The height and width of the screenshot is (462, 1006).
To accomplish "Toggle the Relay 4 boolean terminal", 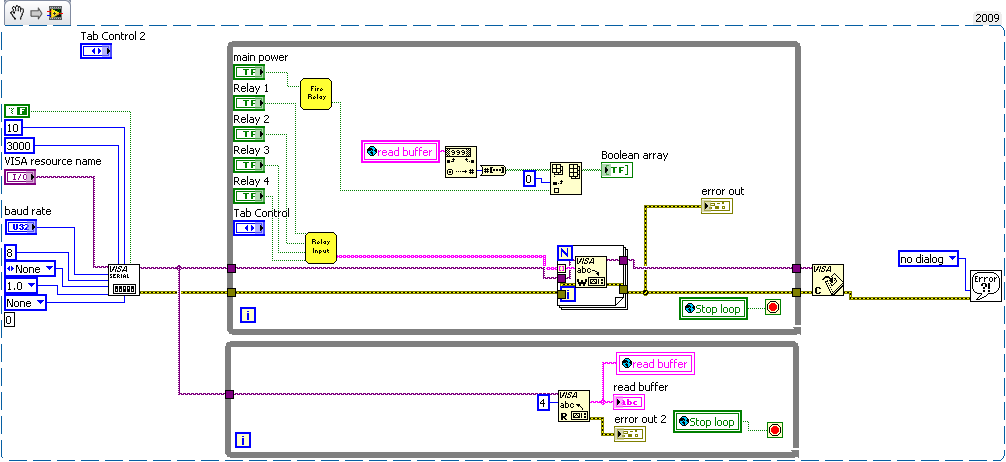I will pyautogui.click(x=249, y=195).
